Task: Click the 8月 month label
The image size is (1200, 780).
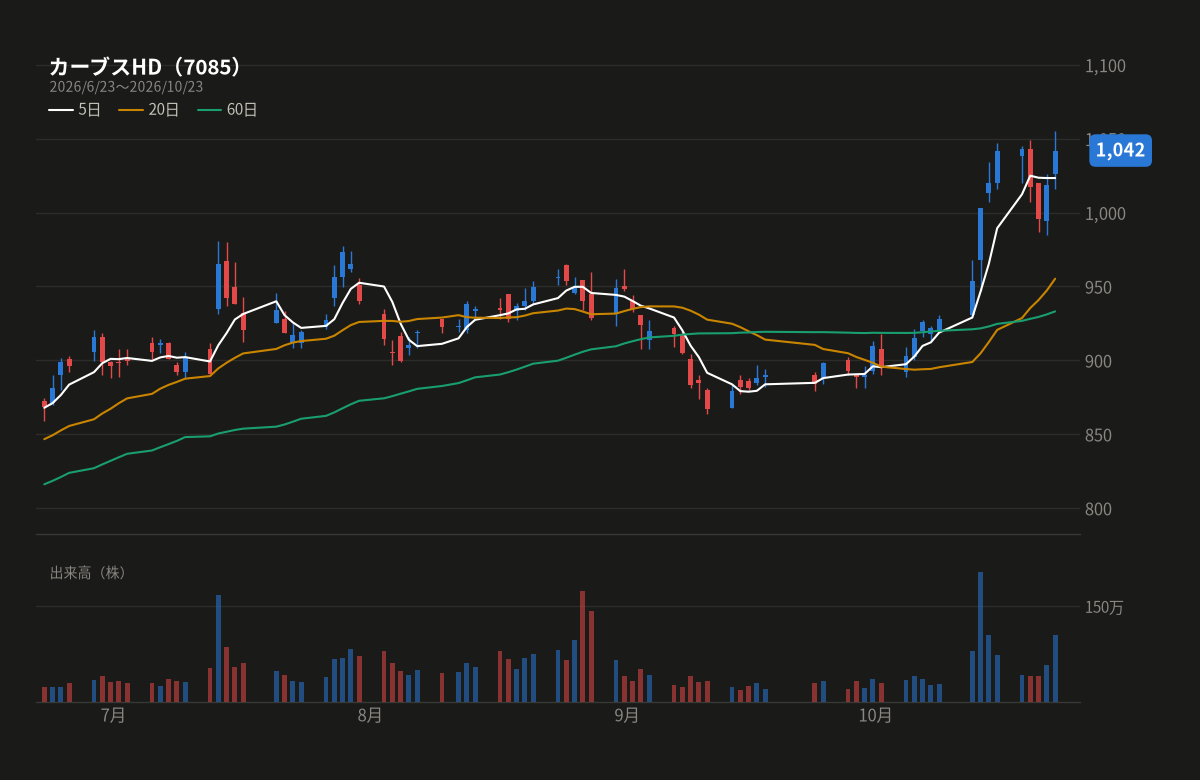Action: [370, 716]
